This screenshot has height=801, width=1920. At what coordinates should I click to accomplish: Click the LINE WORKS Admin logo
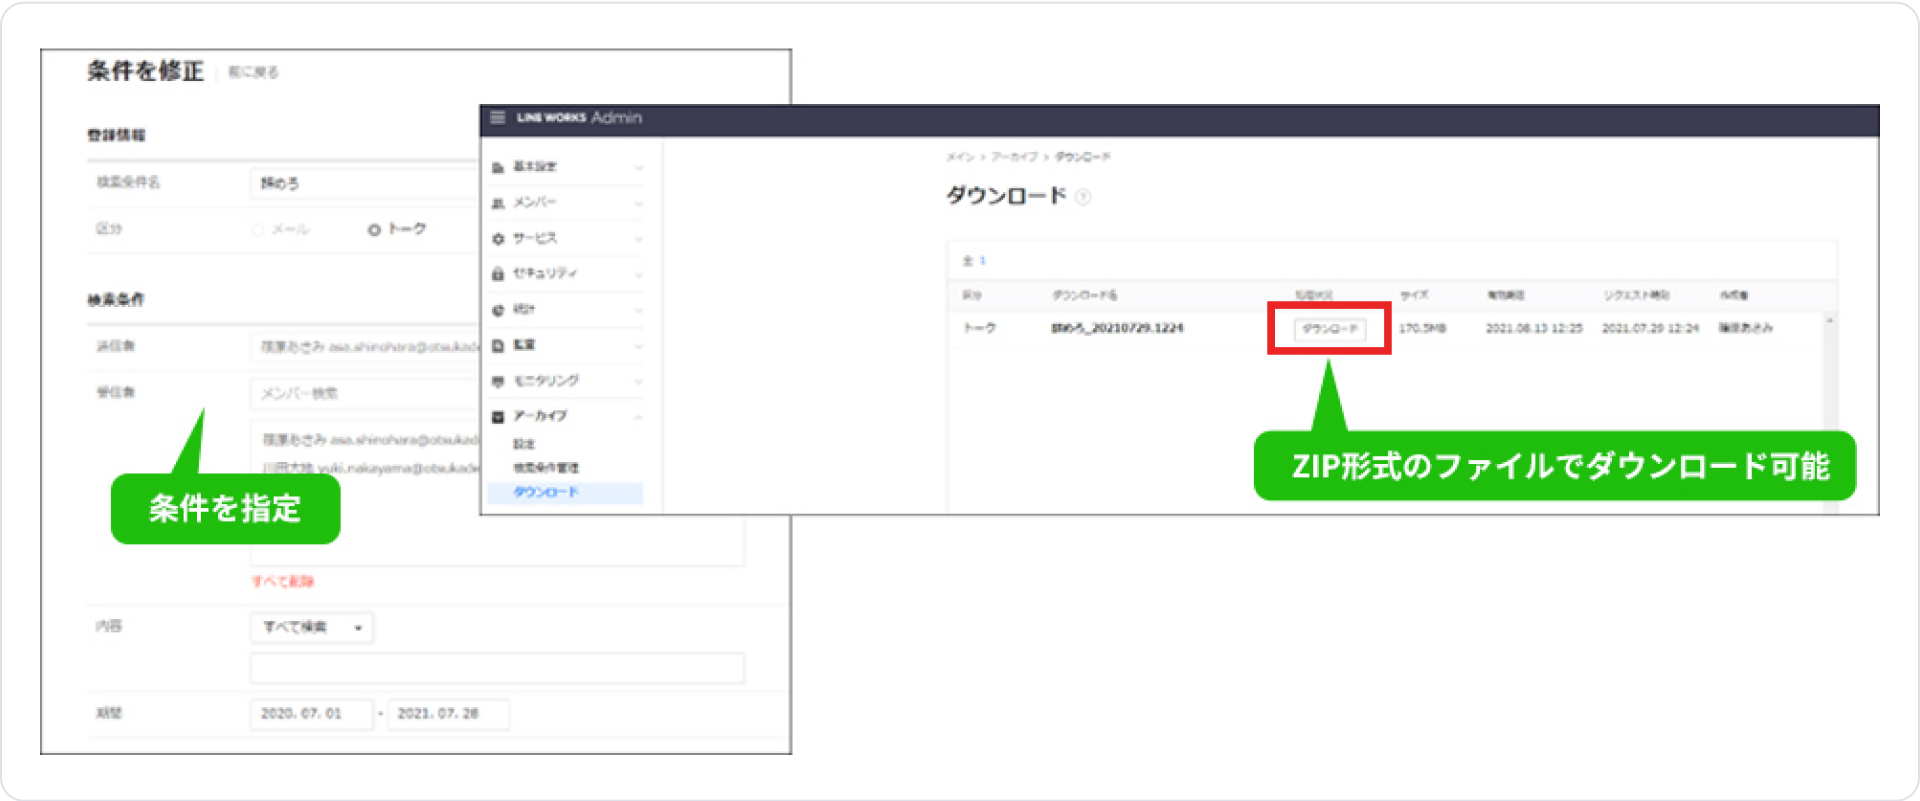tap(579, 117)
